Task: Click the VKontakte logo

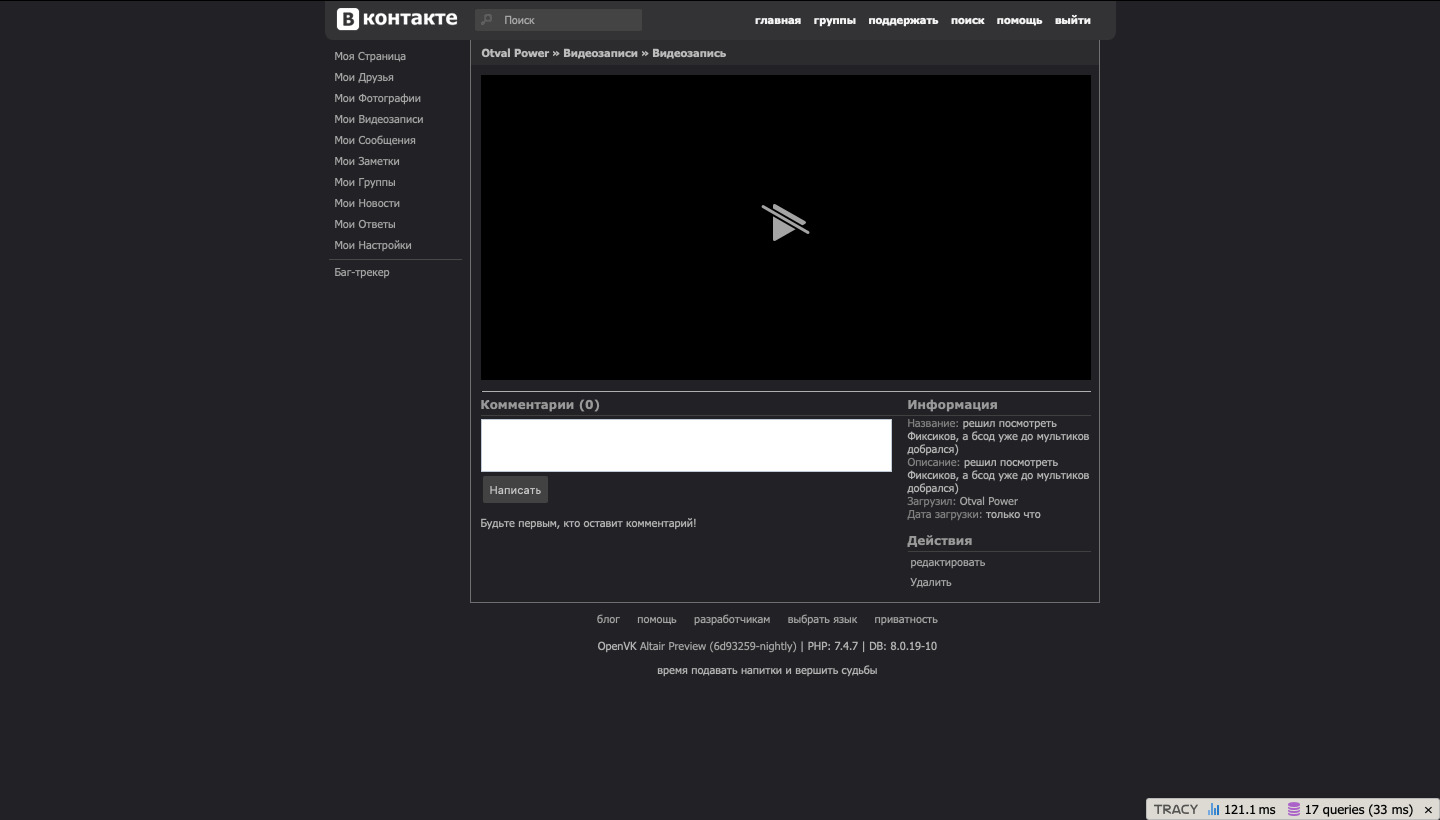Action: [x=397, y=19]
